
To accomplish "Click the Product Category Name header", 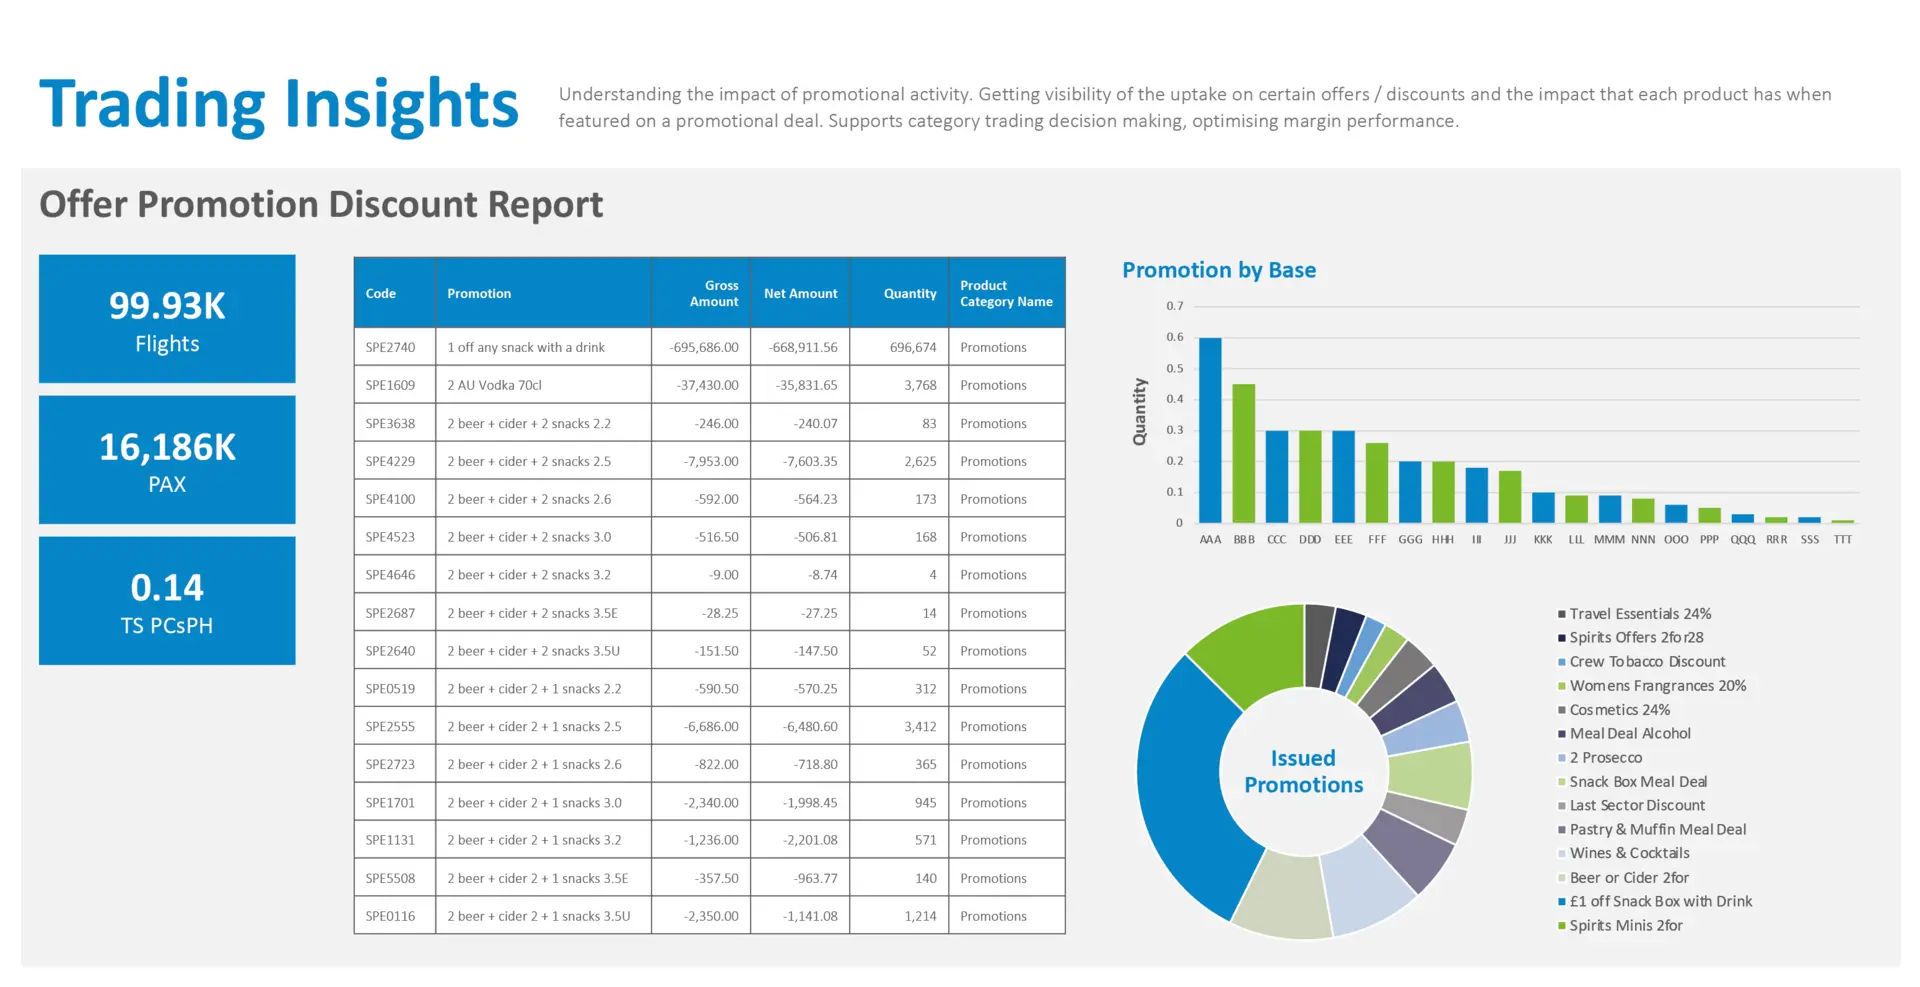I will pyautogui.click(x=1006, y=293).
